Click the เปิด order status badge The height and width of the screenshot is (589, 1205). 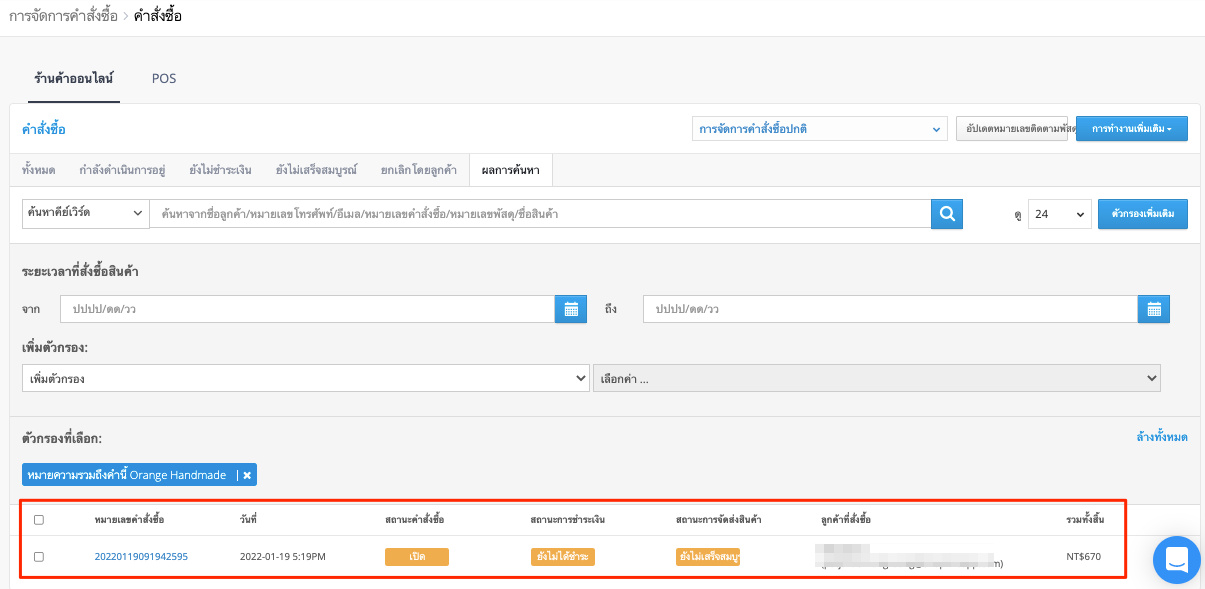pos(417,557)
